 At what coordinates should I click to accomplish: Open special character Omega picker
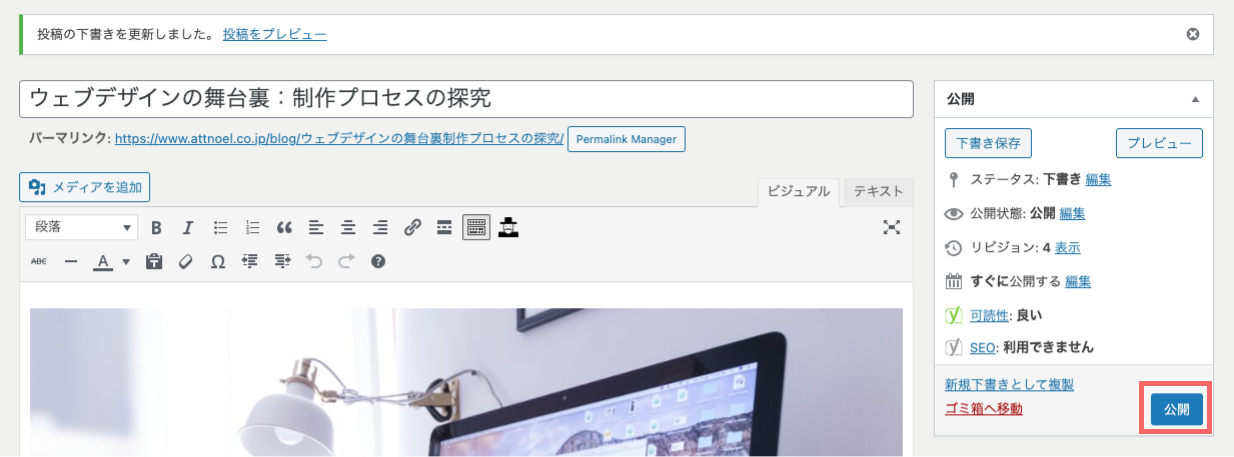click(x=217, y=262)
